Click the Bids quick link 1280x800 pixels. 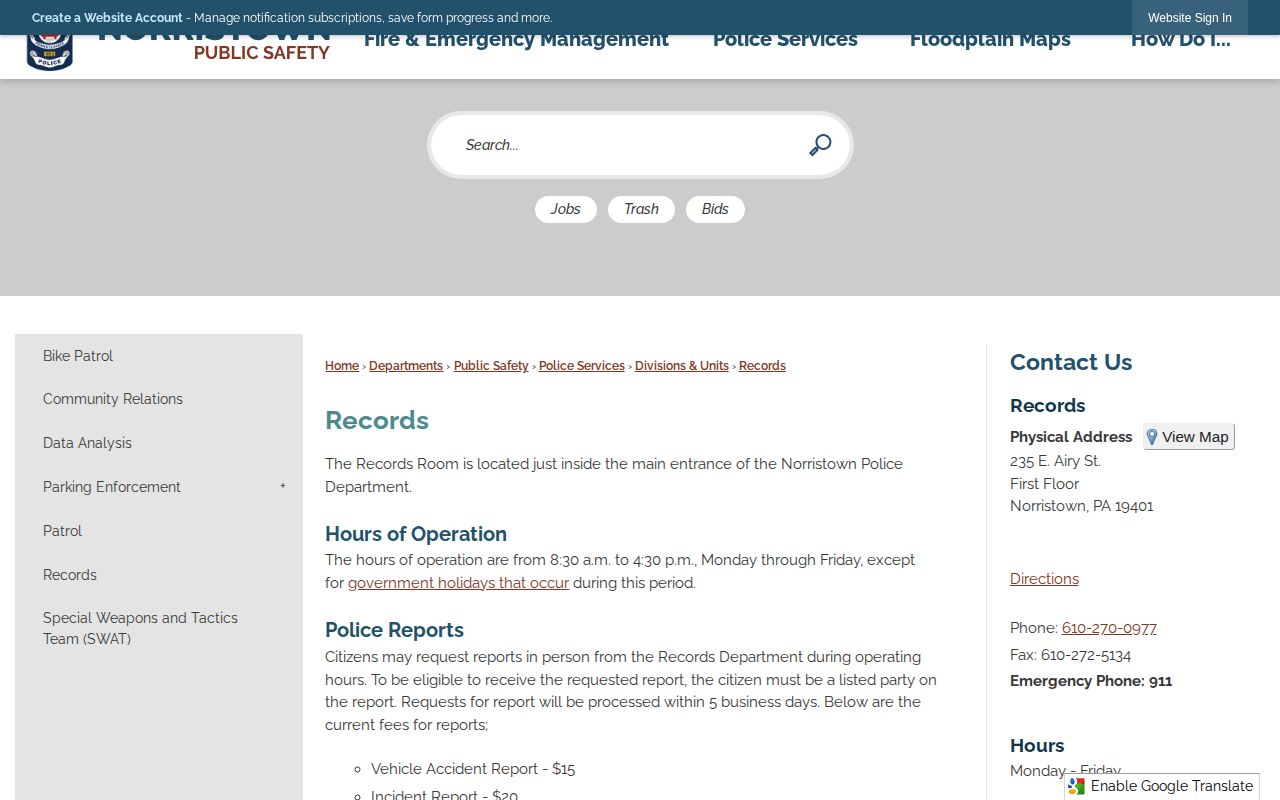tap(715, 209)
